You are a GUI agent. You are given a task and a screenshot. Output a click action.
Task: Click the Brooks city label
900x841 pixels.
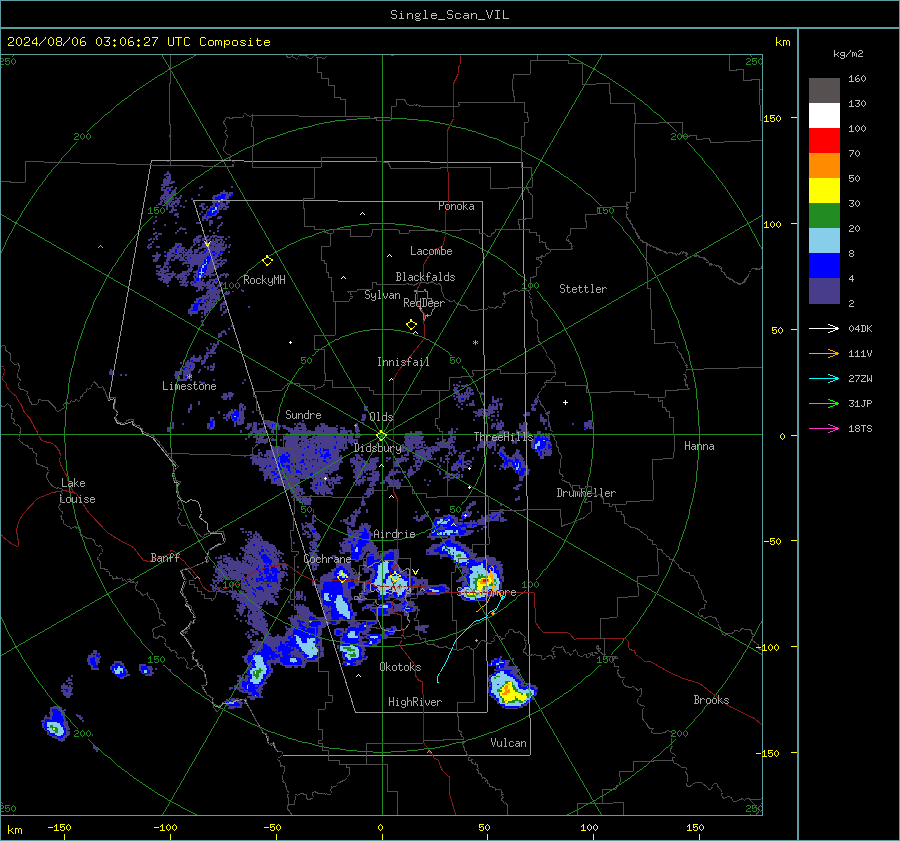711,700
